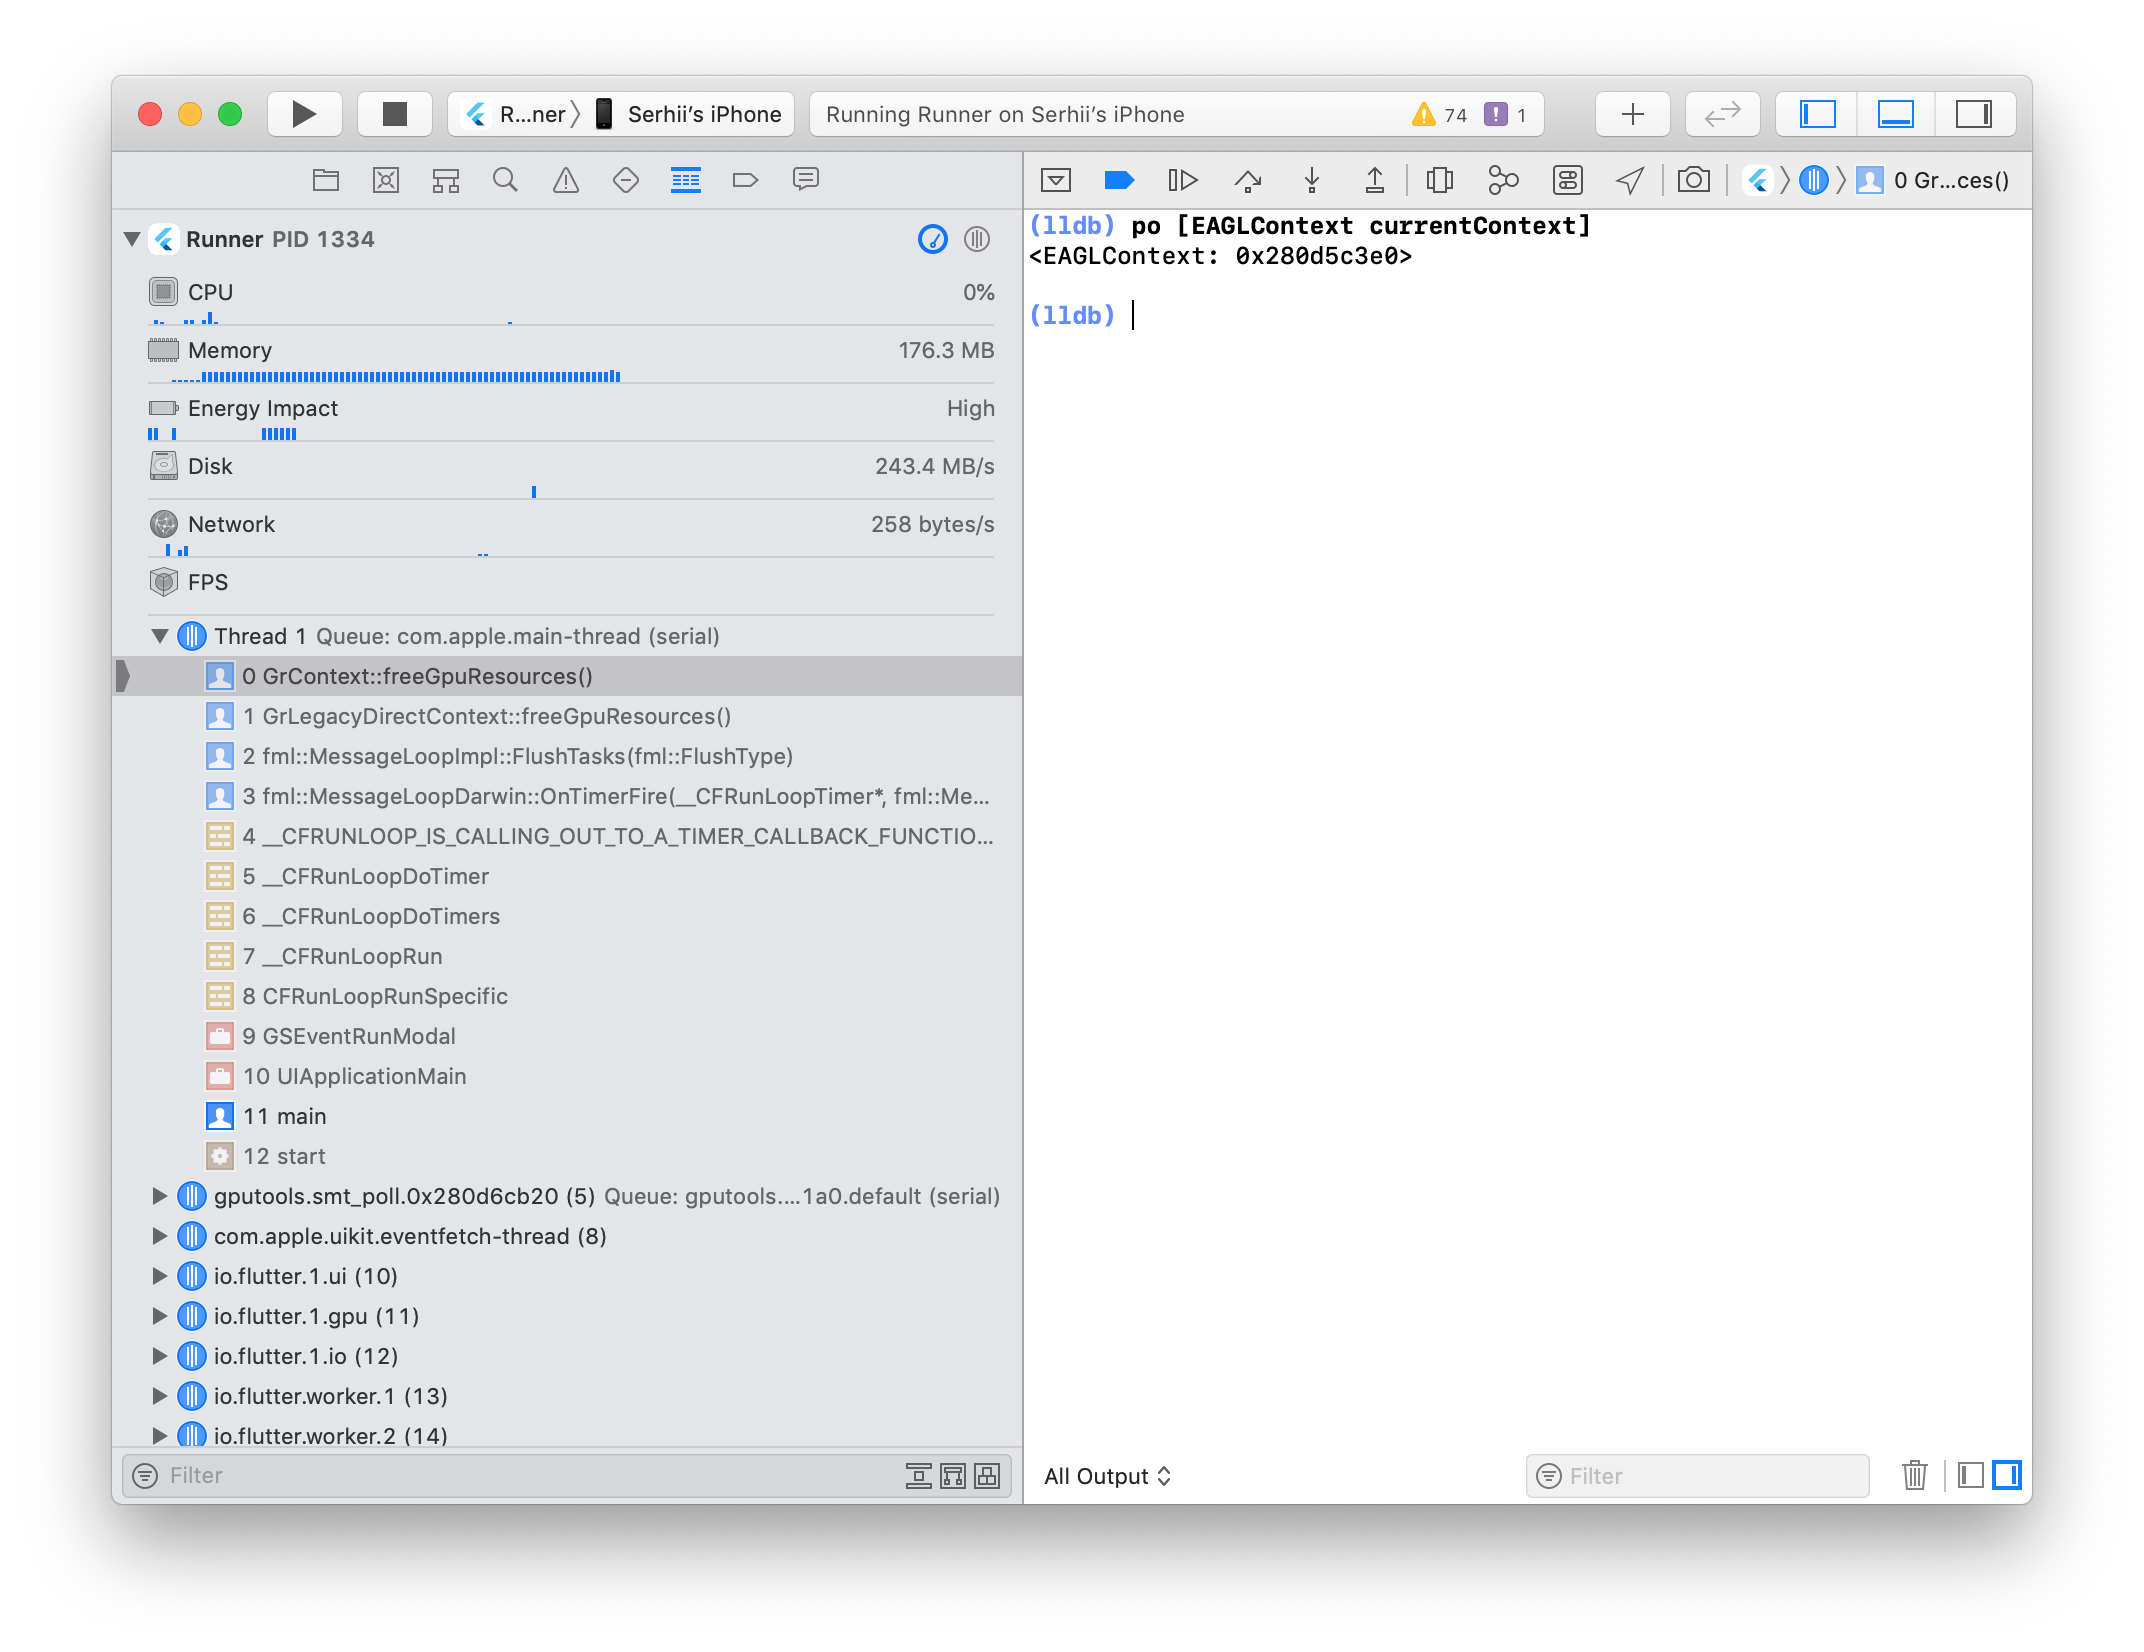This screenshot has width=2144, height=1652.
Task: Collapse Thread 1 main-thread disclosure triangle
Action: [x=160, y=636]
